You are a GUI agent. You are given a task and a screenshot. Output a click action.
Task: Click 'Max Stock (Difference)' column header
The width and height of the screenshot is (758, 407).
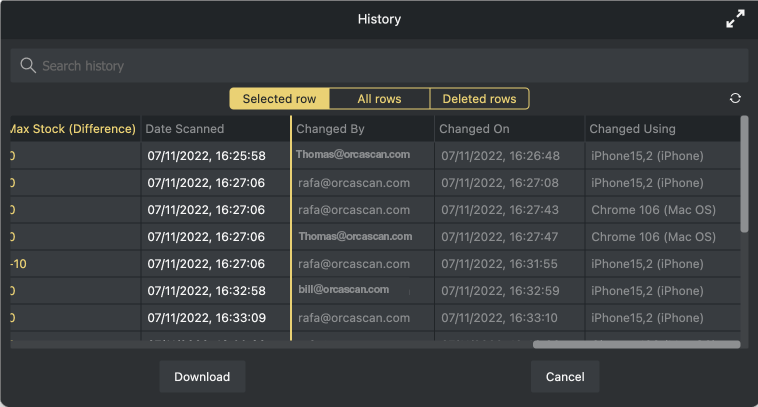(x=72, y=129)
